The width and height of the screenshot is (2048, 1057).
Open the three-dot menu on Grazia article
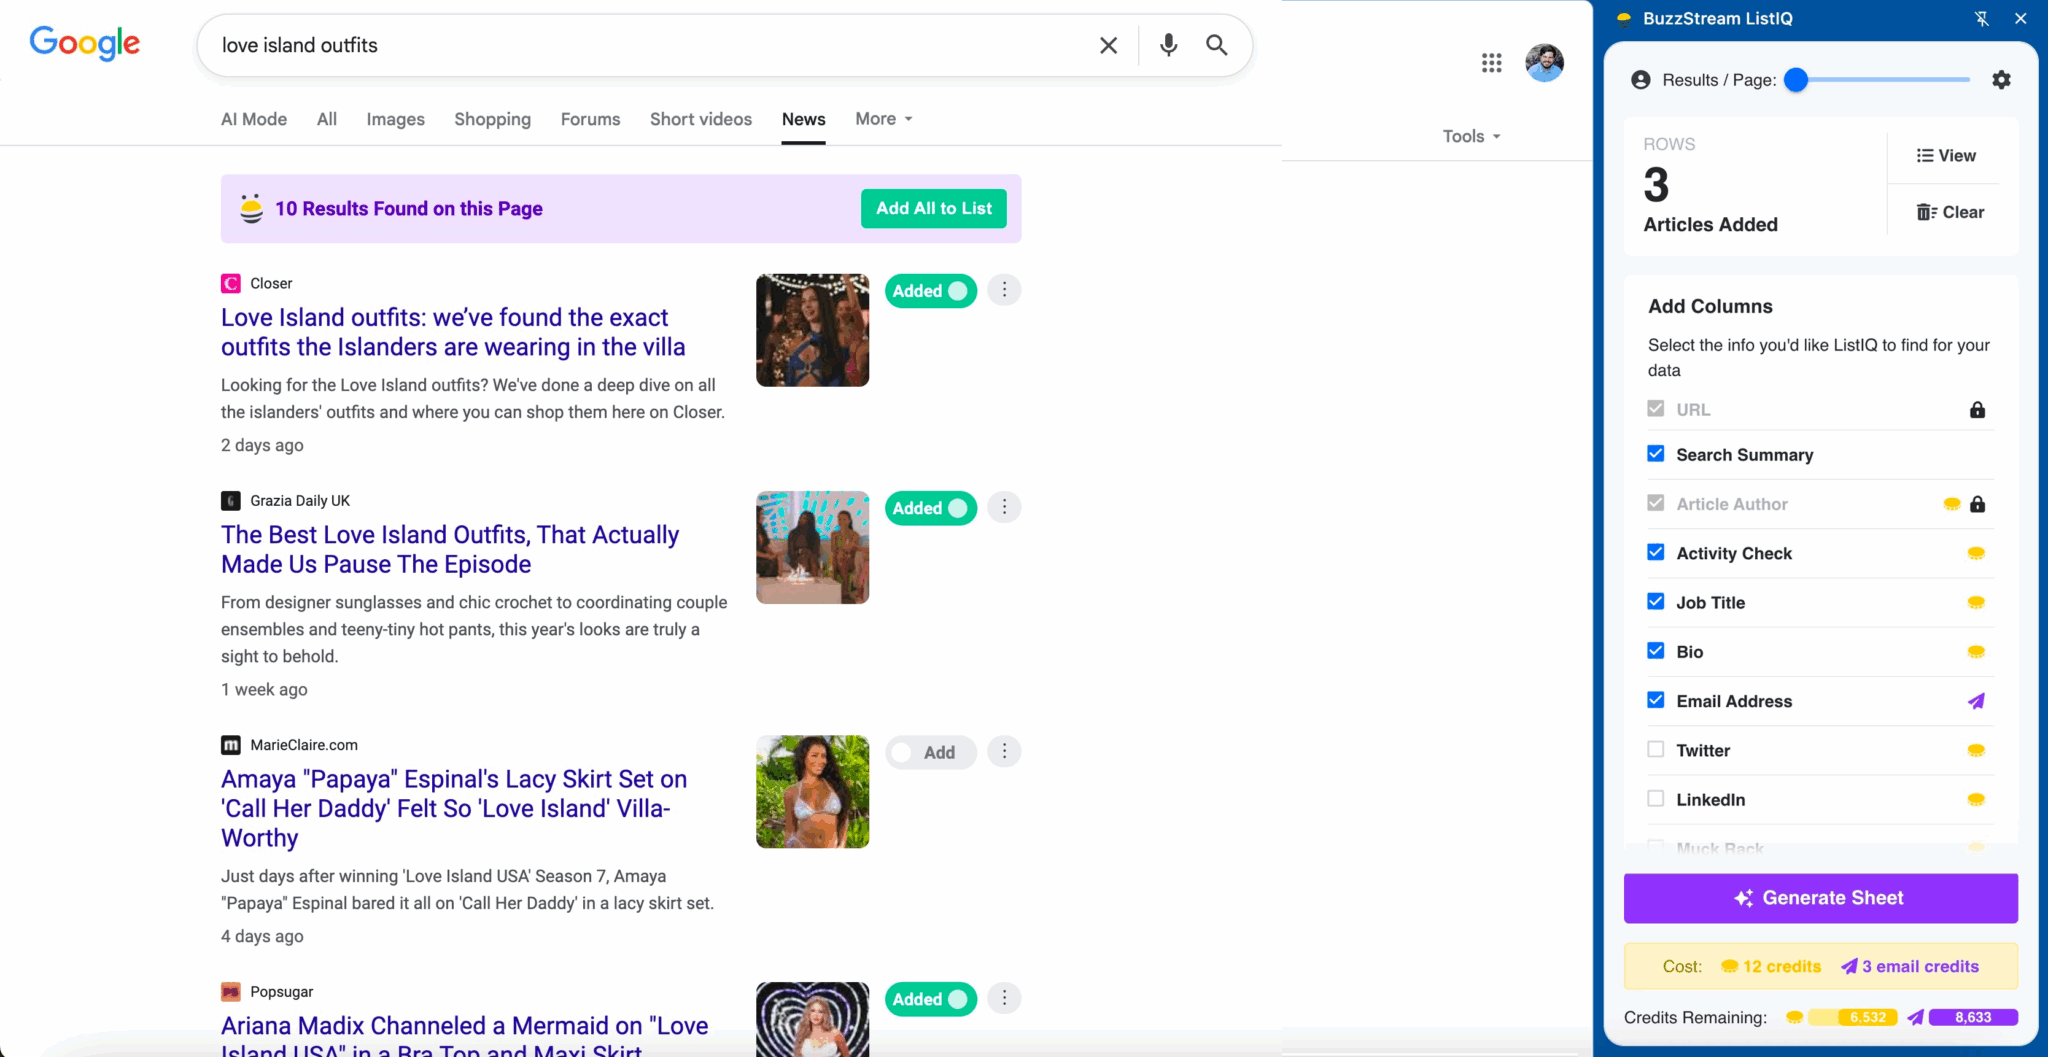1004,507
